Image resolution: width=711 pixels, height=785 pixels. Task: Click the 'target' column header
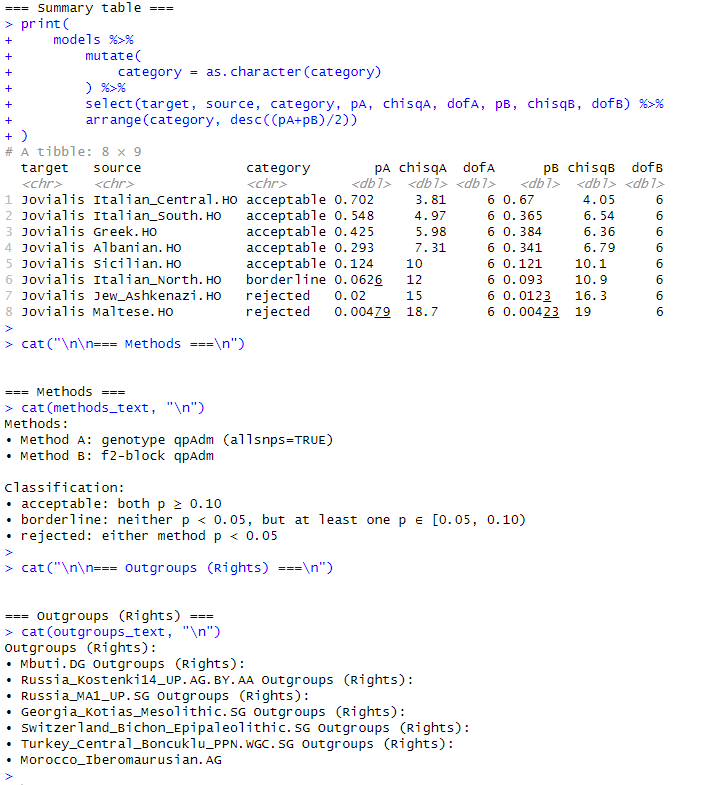[45, 168]
